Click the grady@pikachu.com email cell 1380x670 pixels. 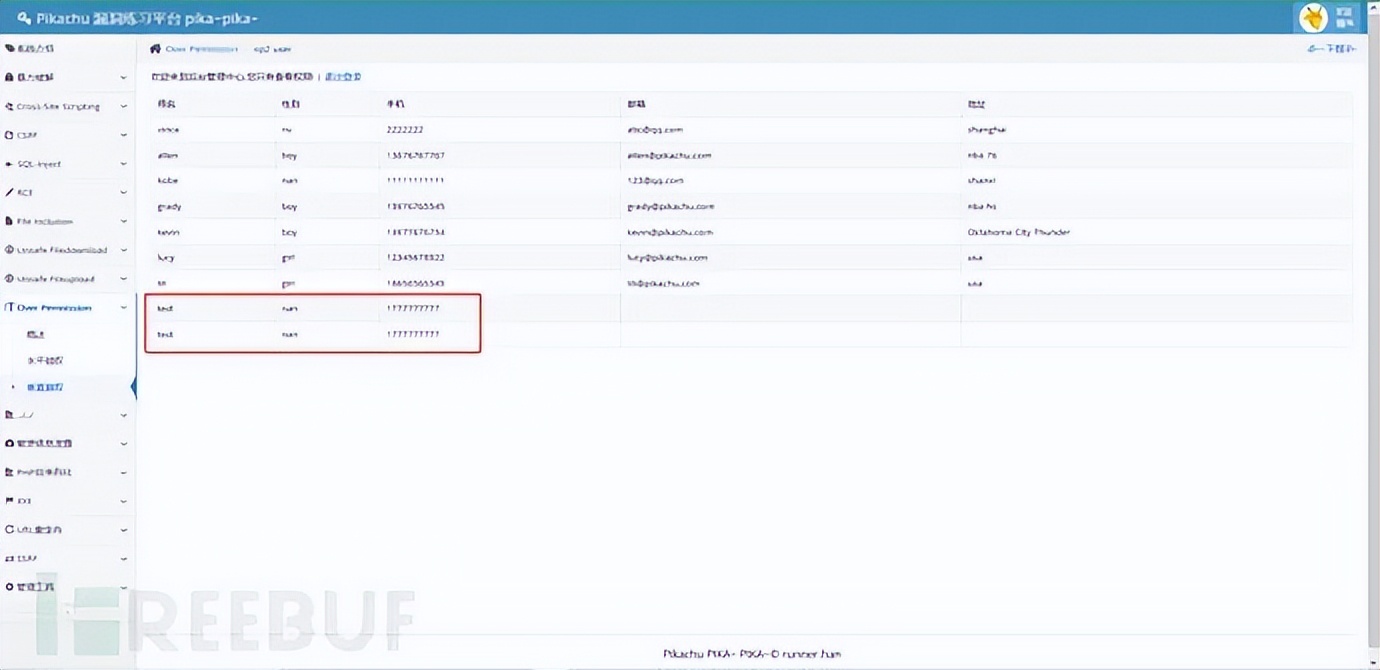(671, 206)
